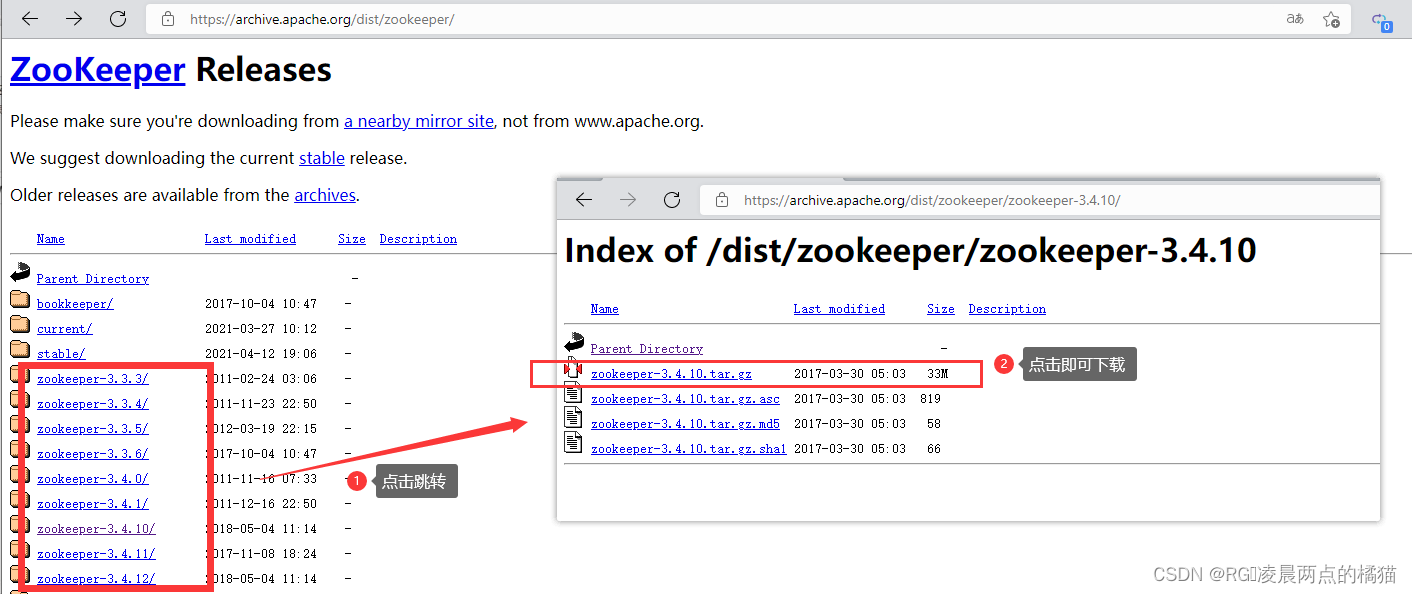
Task: Open the ZooKeeper heading link
Action: pyautogui.click(x=98, y=70)
